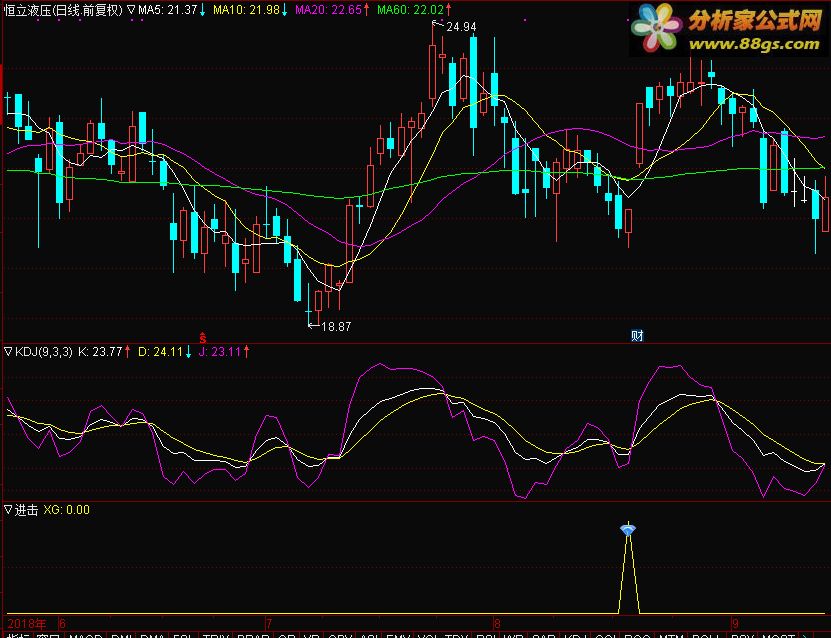Switch to the MTM indicator tab
Screen dimensions: 831x638
[671, 635]
